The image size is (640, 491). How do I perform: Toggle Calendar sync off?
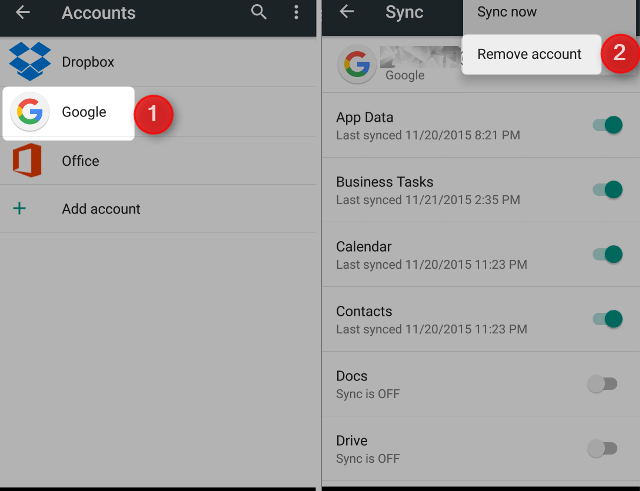point(607,254)
